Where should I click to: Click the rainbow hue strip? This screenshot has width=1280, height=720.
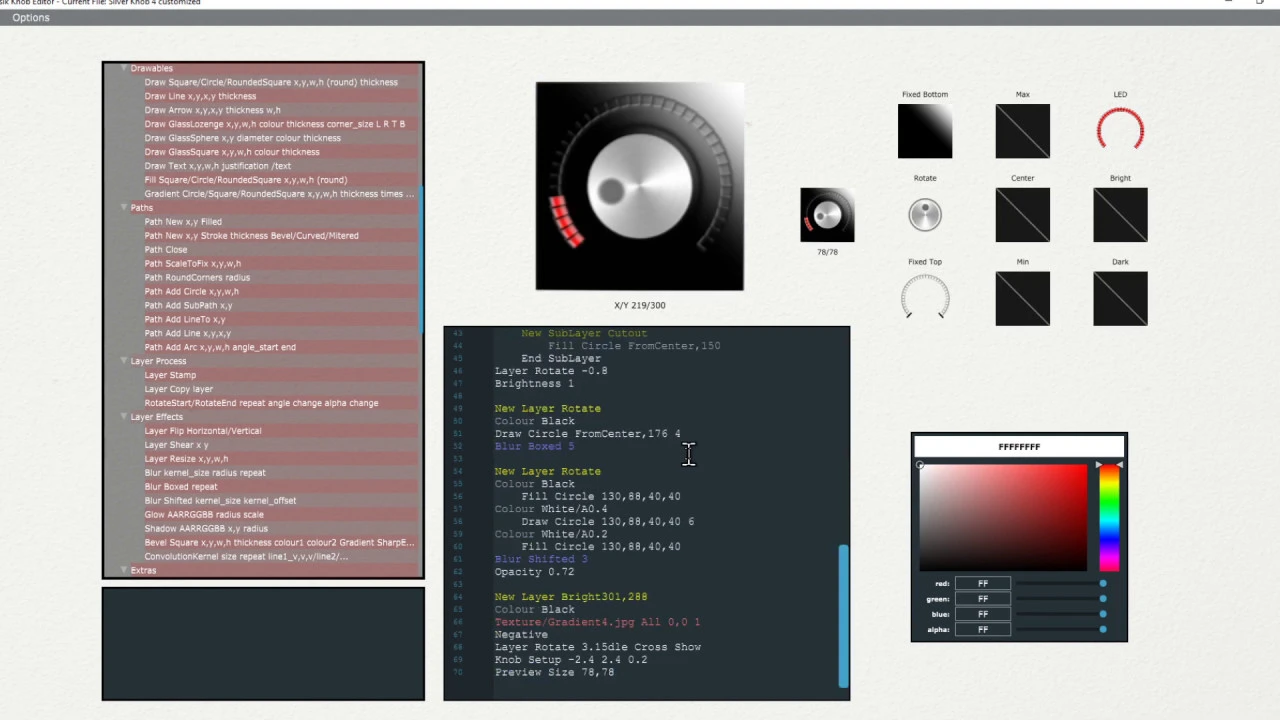click(1109, 517)
